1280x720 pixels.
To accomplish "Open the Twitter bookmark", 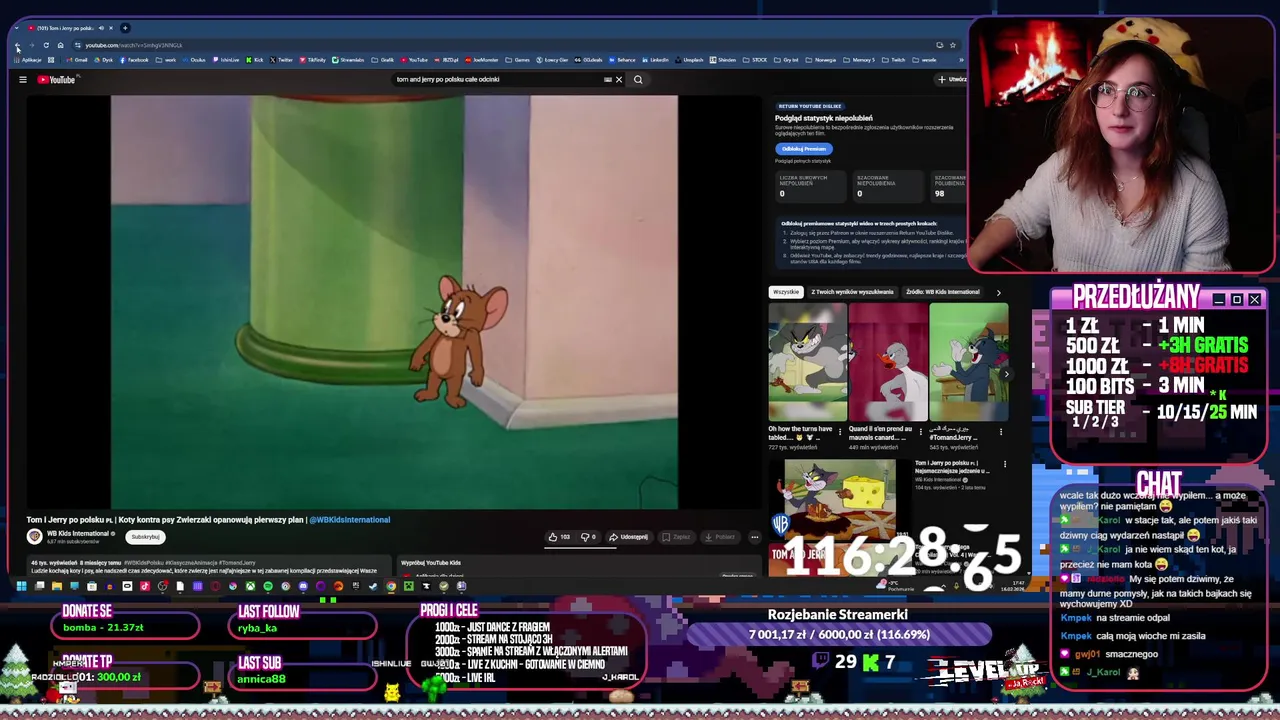I will point(281,60).
